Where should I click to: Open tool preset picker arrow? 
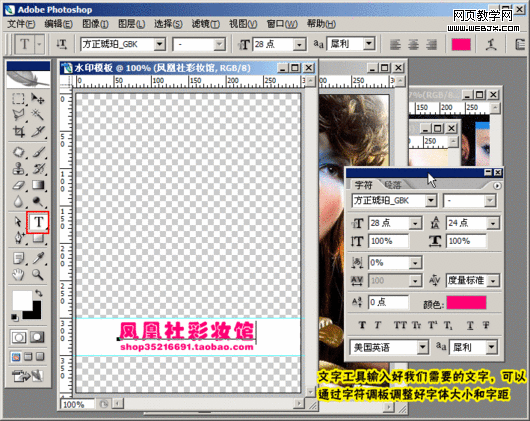pos(39,44)
